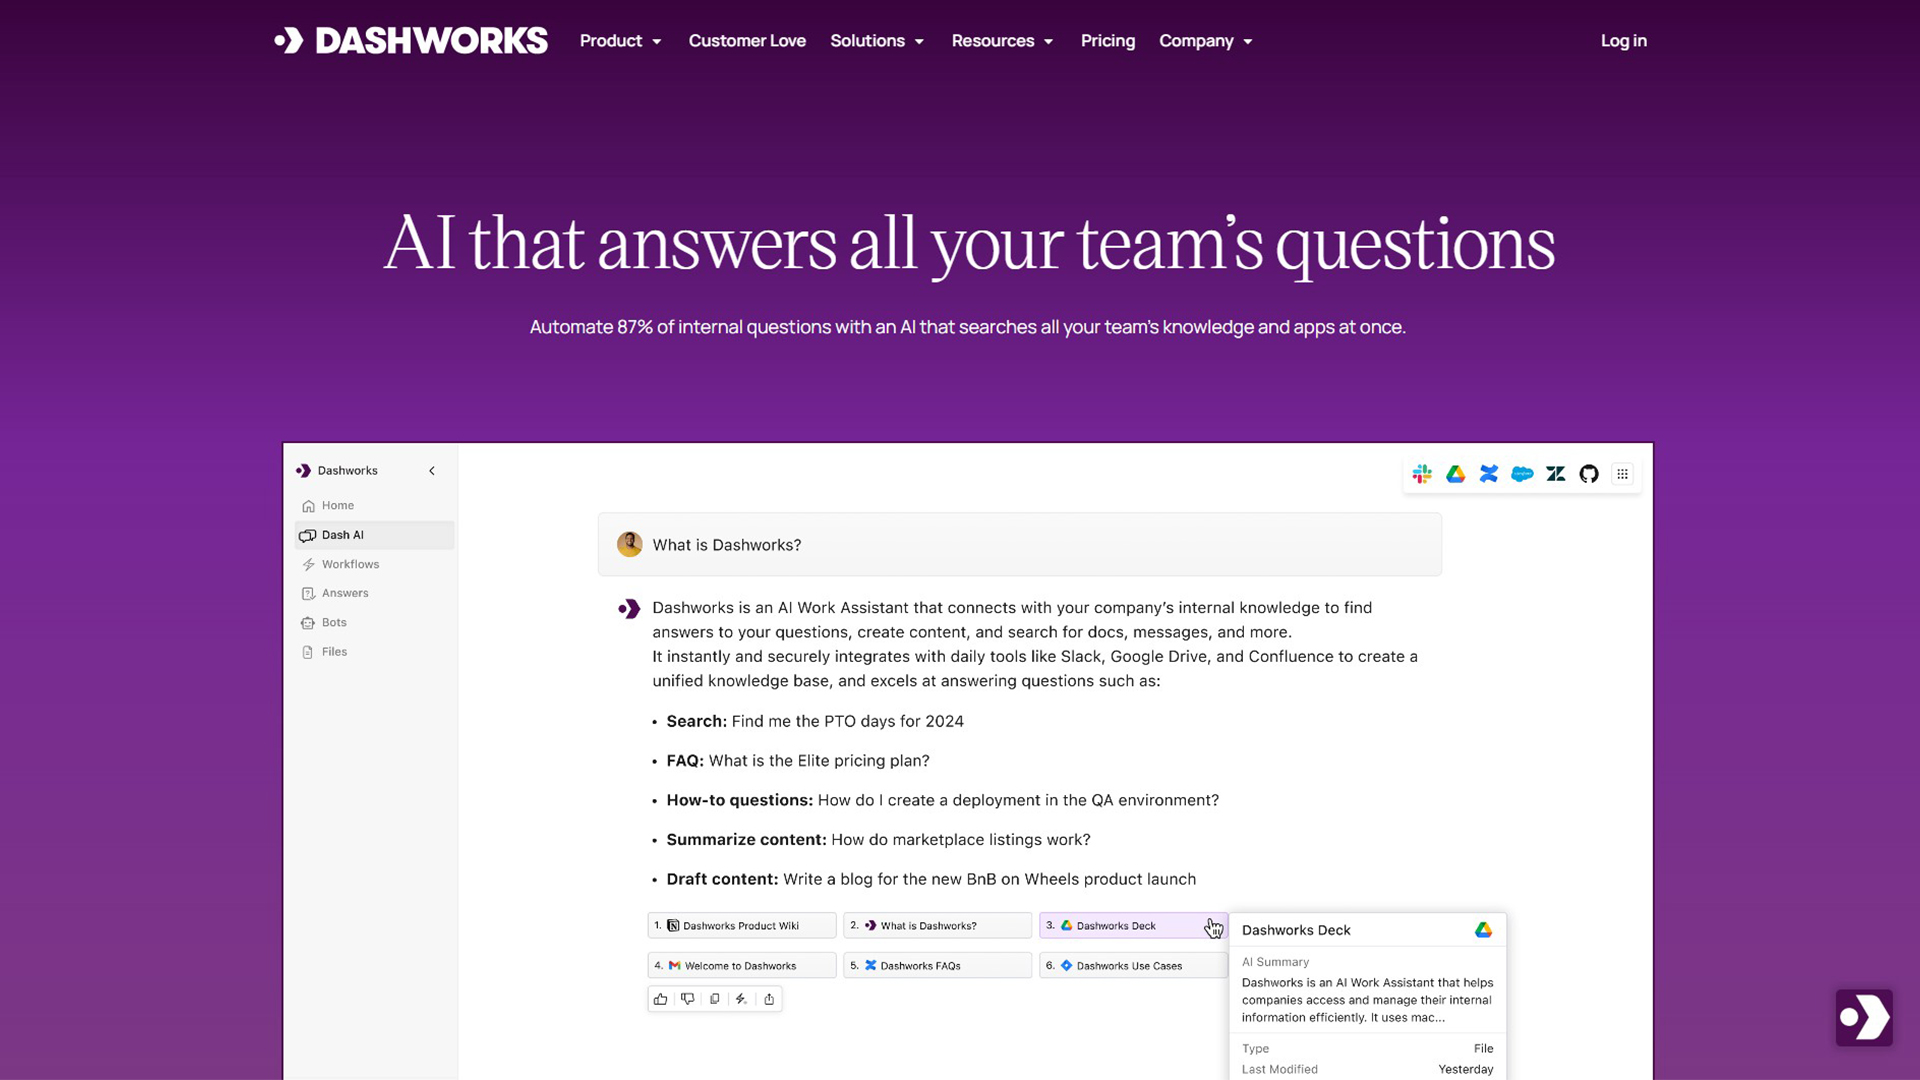Click the Type File row value
The width and height of the screenshot is (1920, 1080).
tap(1483, 1049)
